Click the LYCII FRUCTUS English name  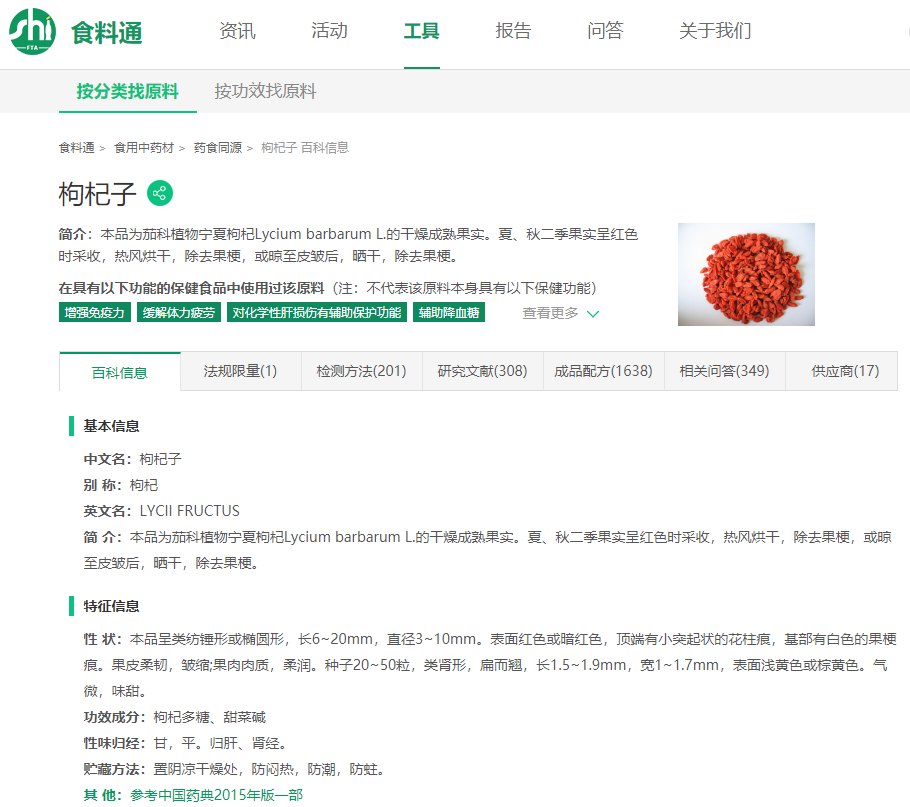click(189, 511)
